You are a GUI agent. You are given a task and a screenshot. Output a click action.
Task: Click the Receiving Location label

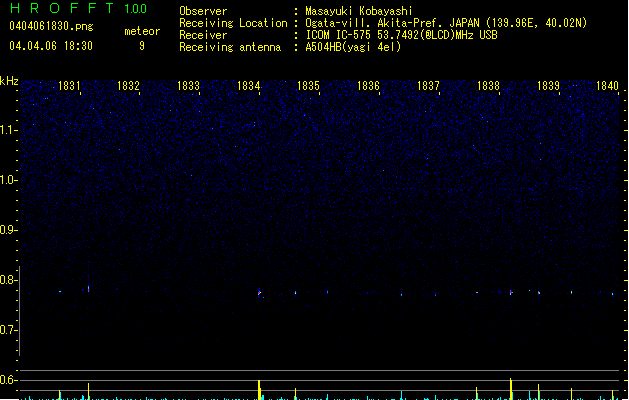[233, 23]
